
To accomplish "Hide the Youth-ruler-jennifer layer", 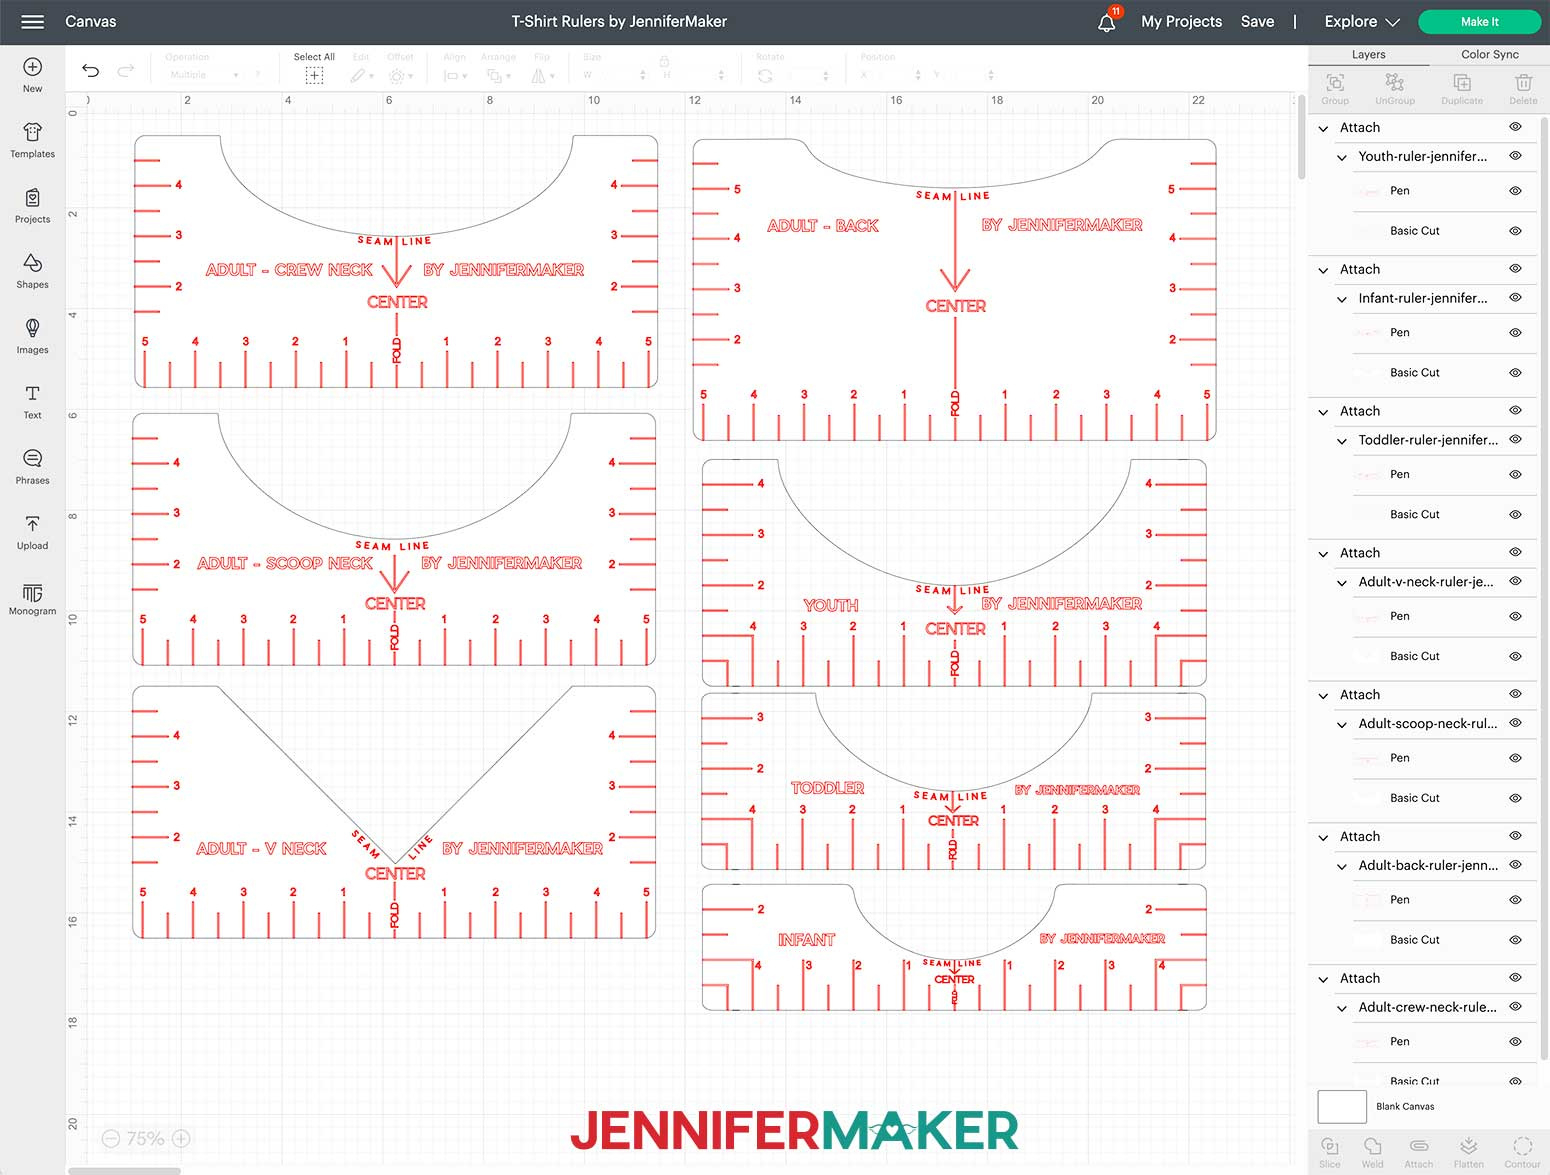I will click(1515, 157).
